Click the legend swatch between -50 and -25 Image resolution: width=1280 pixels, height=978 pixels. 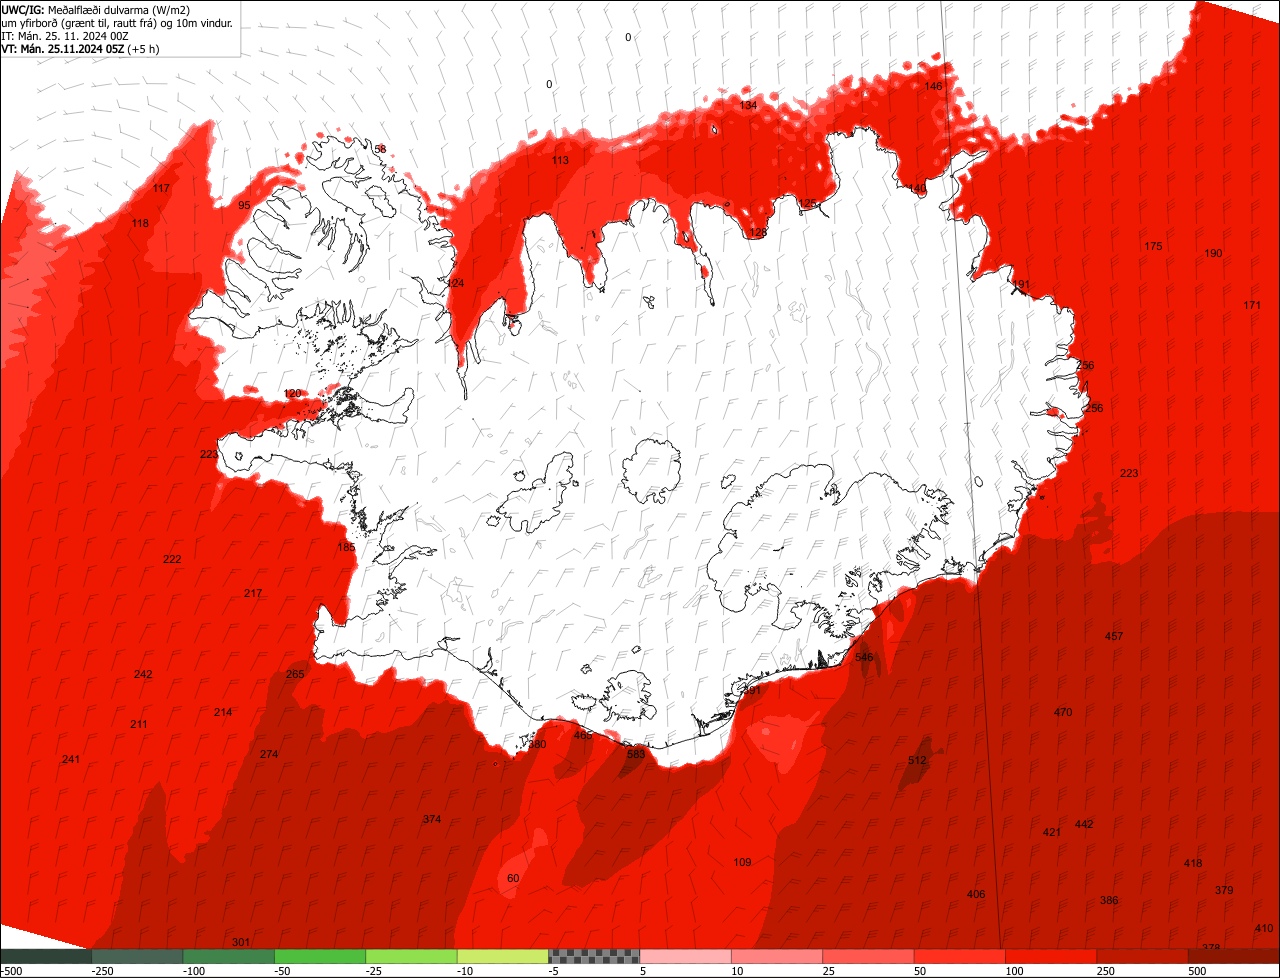click(320, 956)
